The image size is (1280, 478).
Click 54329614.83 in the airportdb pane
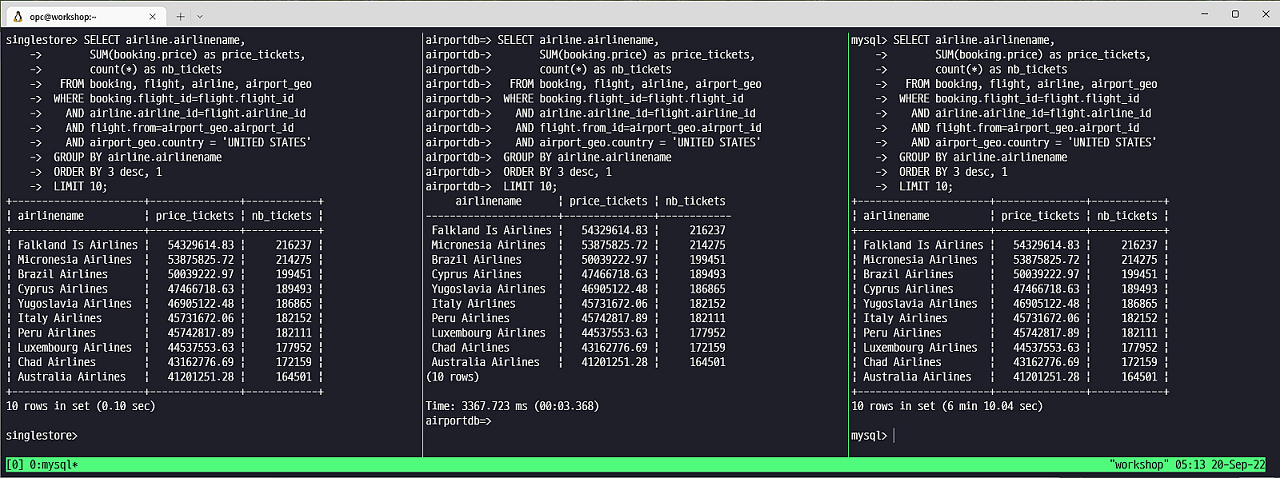pos(614,230)
